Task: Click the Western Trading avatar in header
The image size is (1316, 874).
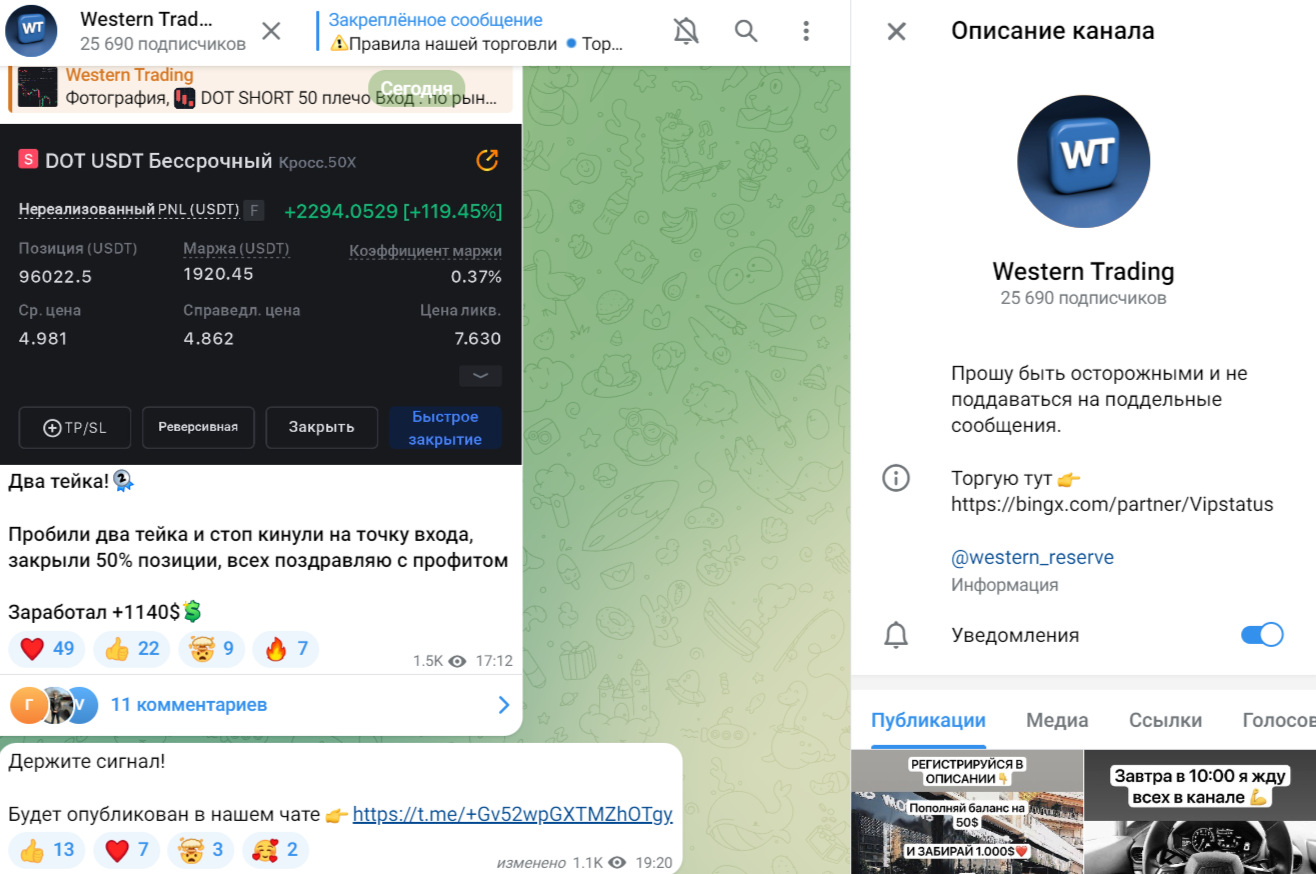Action: point(32,31)
